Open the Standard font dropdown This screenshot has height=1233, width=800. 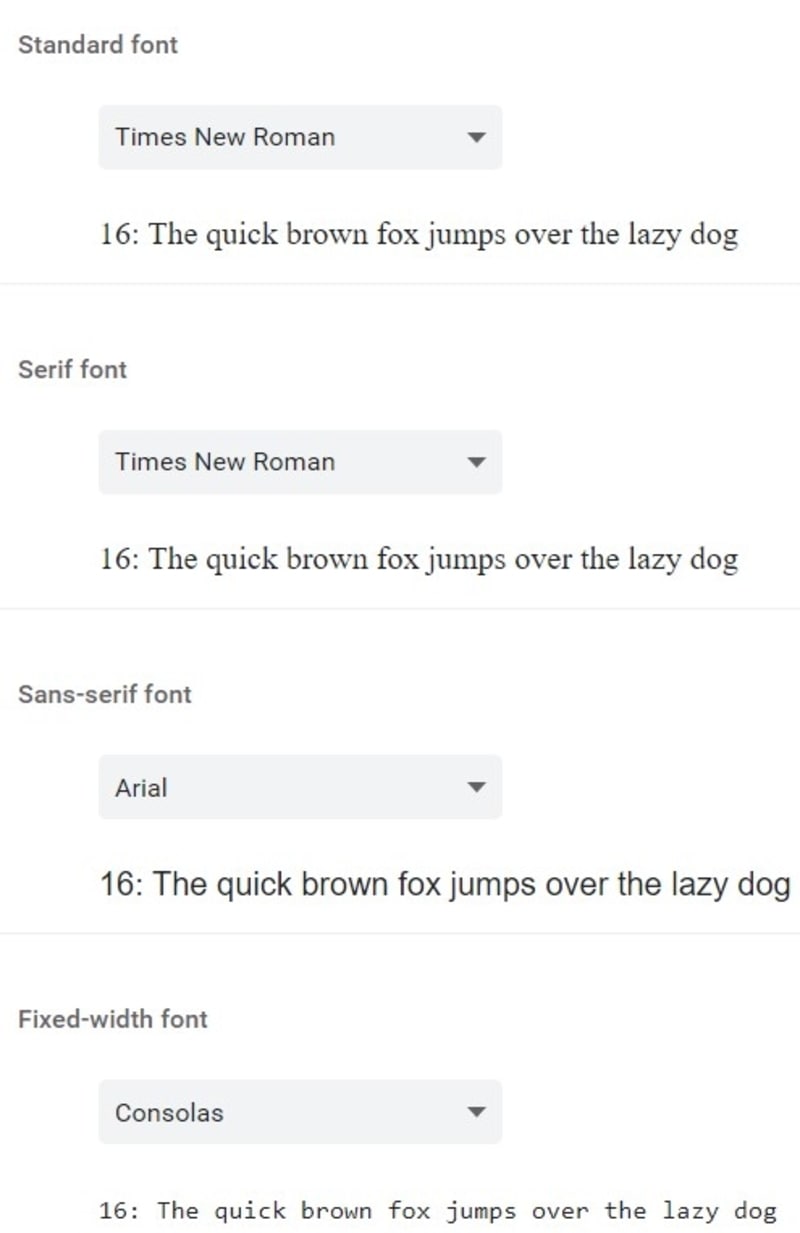coord(298,137)
